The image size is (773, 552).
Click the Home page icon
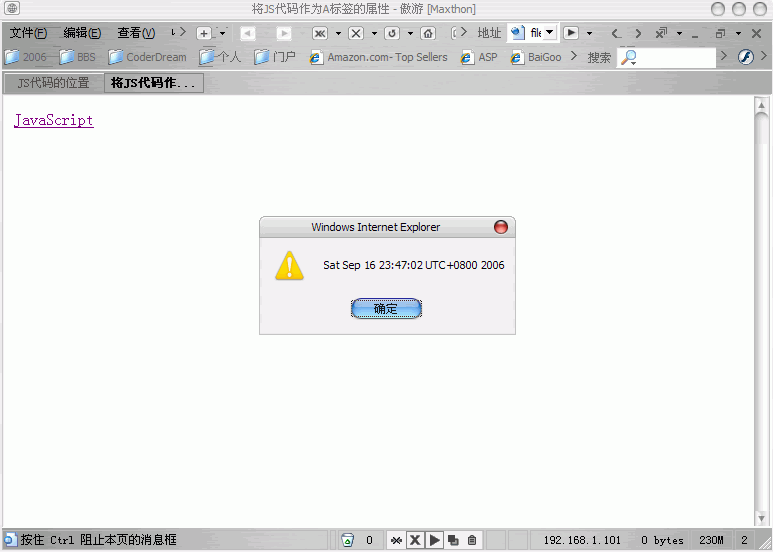pyautogui.click(x=428, y=34)
